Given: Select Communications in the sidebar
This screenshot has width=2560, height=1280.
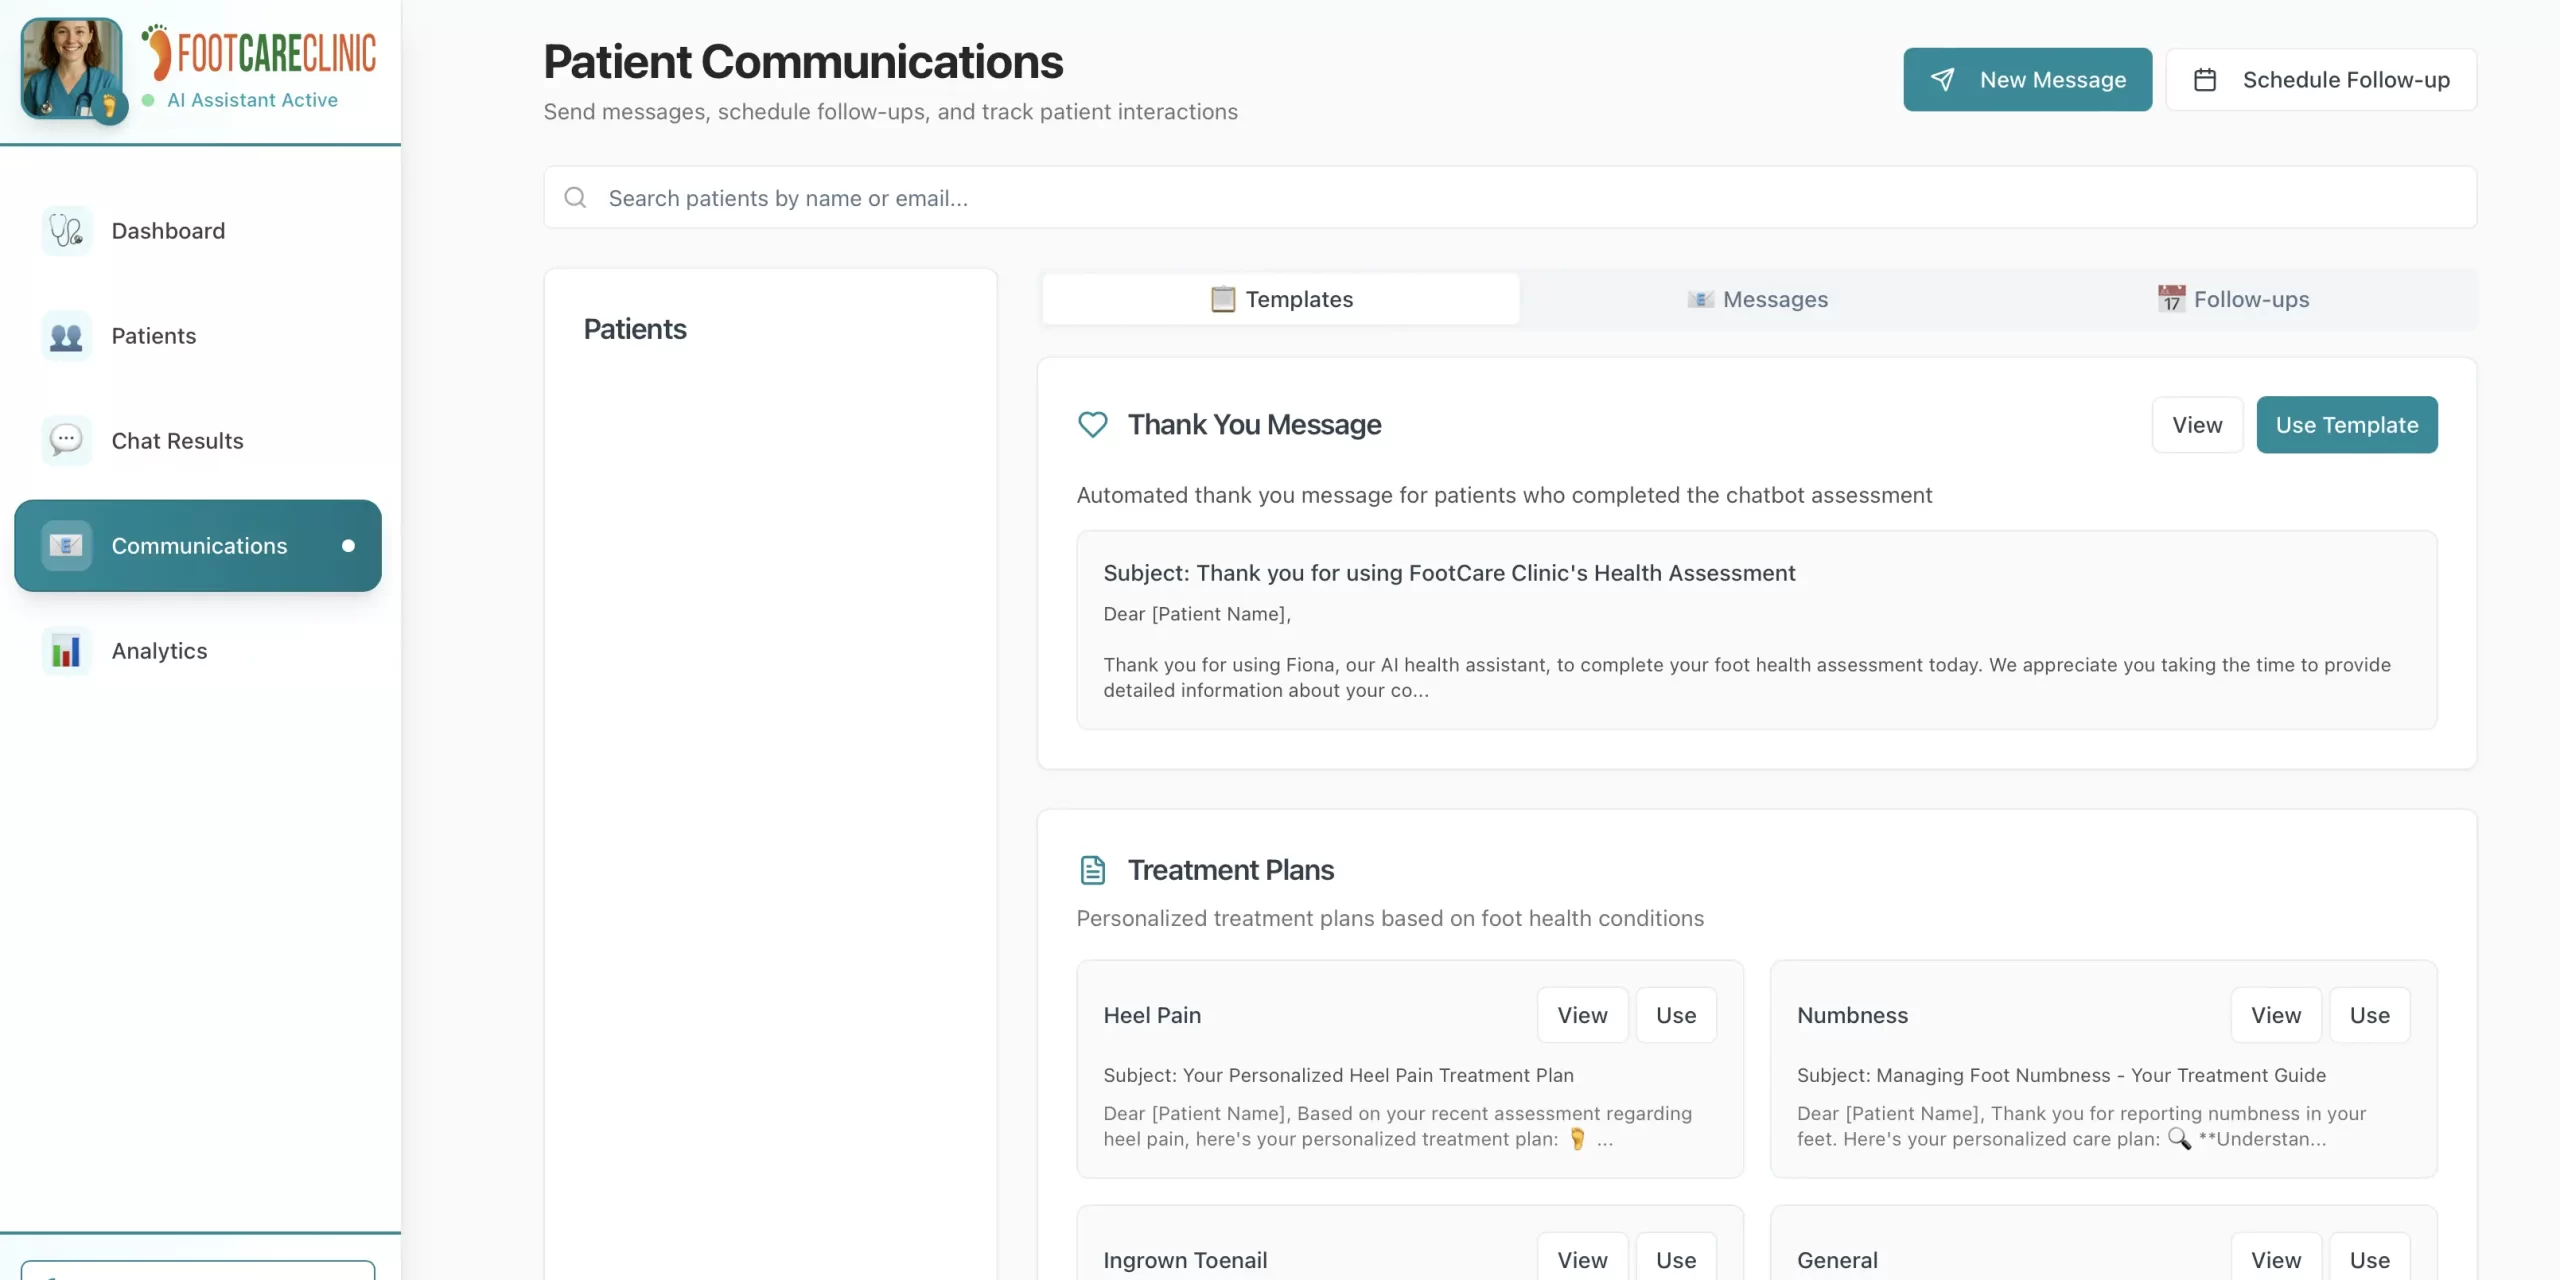Looking at the screenshot, I should 198,546.
